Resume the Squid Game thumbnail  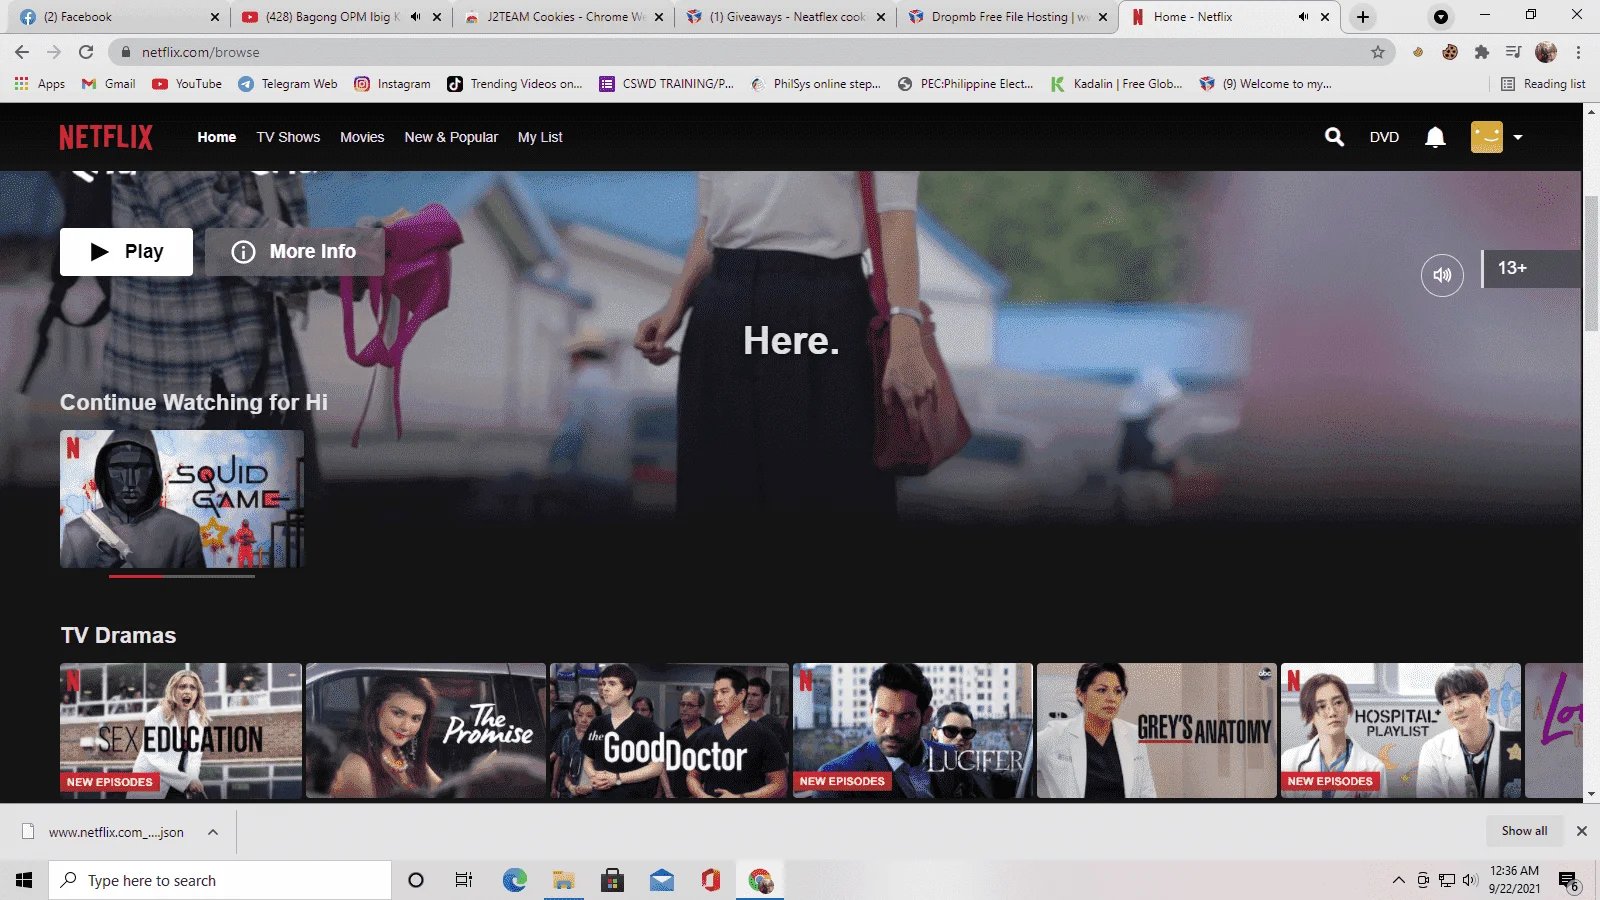click(x=182, y=499)
